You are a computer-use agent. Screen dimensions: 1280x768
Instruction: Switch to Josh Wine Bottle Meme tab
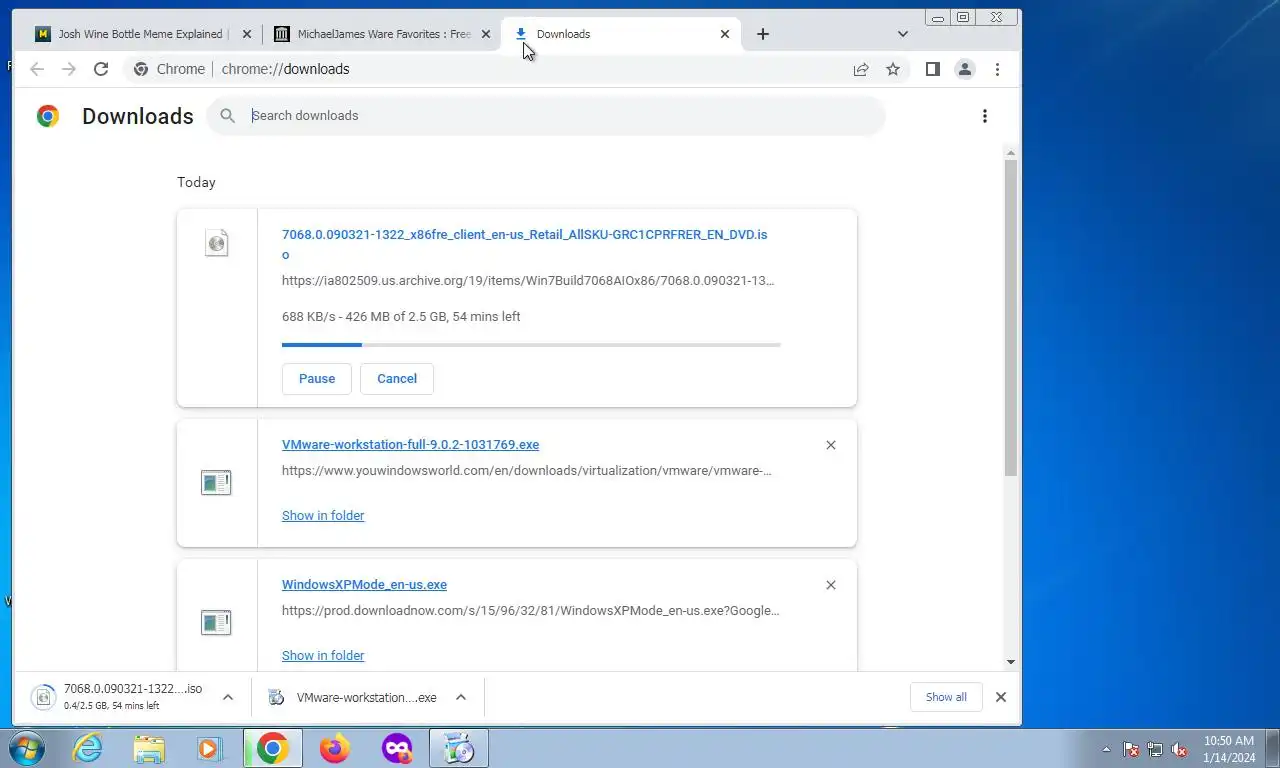(x=141, y=34)
